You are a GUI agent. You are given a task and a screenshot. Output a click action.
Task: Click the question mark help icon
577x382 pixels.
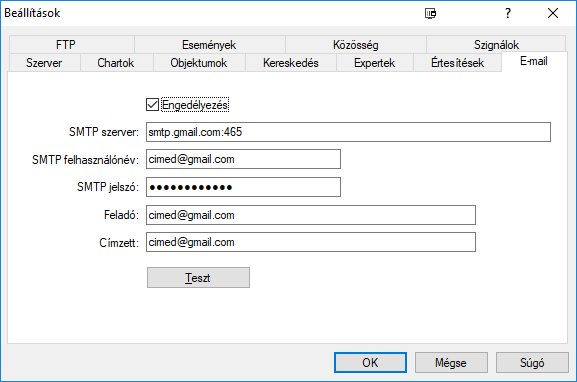508,14
